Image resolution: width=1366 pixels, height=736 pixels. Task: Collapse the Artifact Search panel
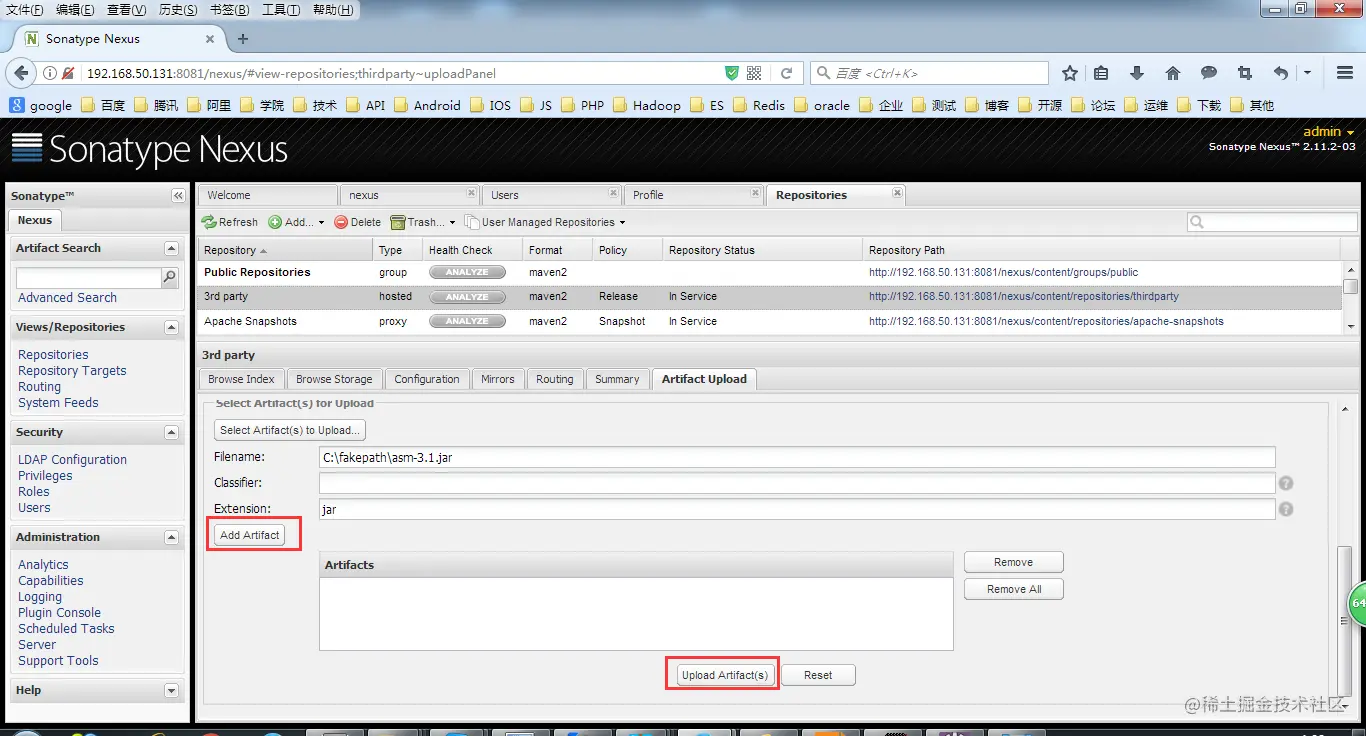point(171,248)
